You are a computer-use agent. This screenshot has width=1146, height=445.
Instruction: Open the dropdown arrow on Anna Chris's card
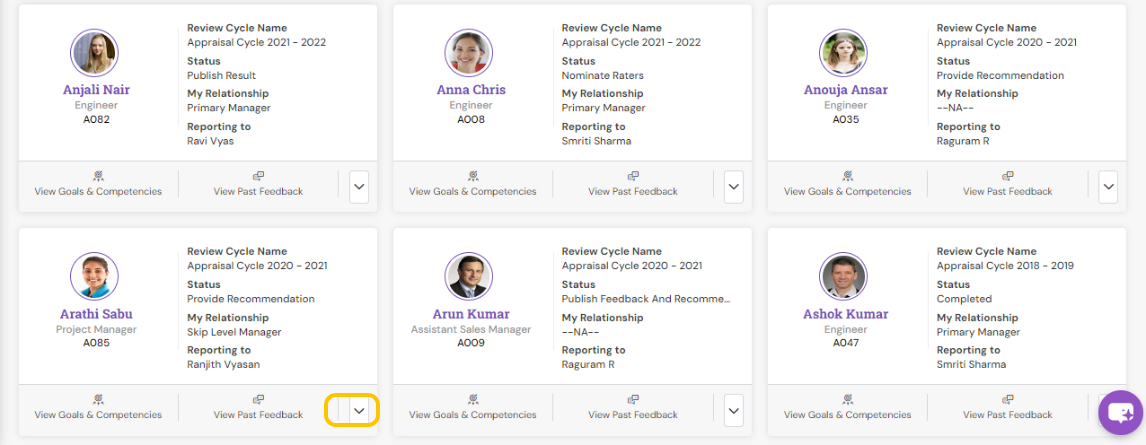pyautogui.click(x=734, y=187)
